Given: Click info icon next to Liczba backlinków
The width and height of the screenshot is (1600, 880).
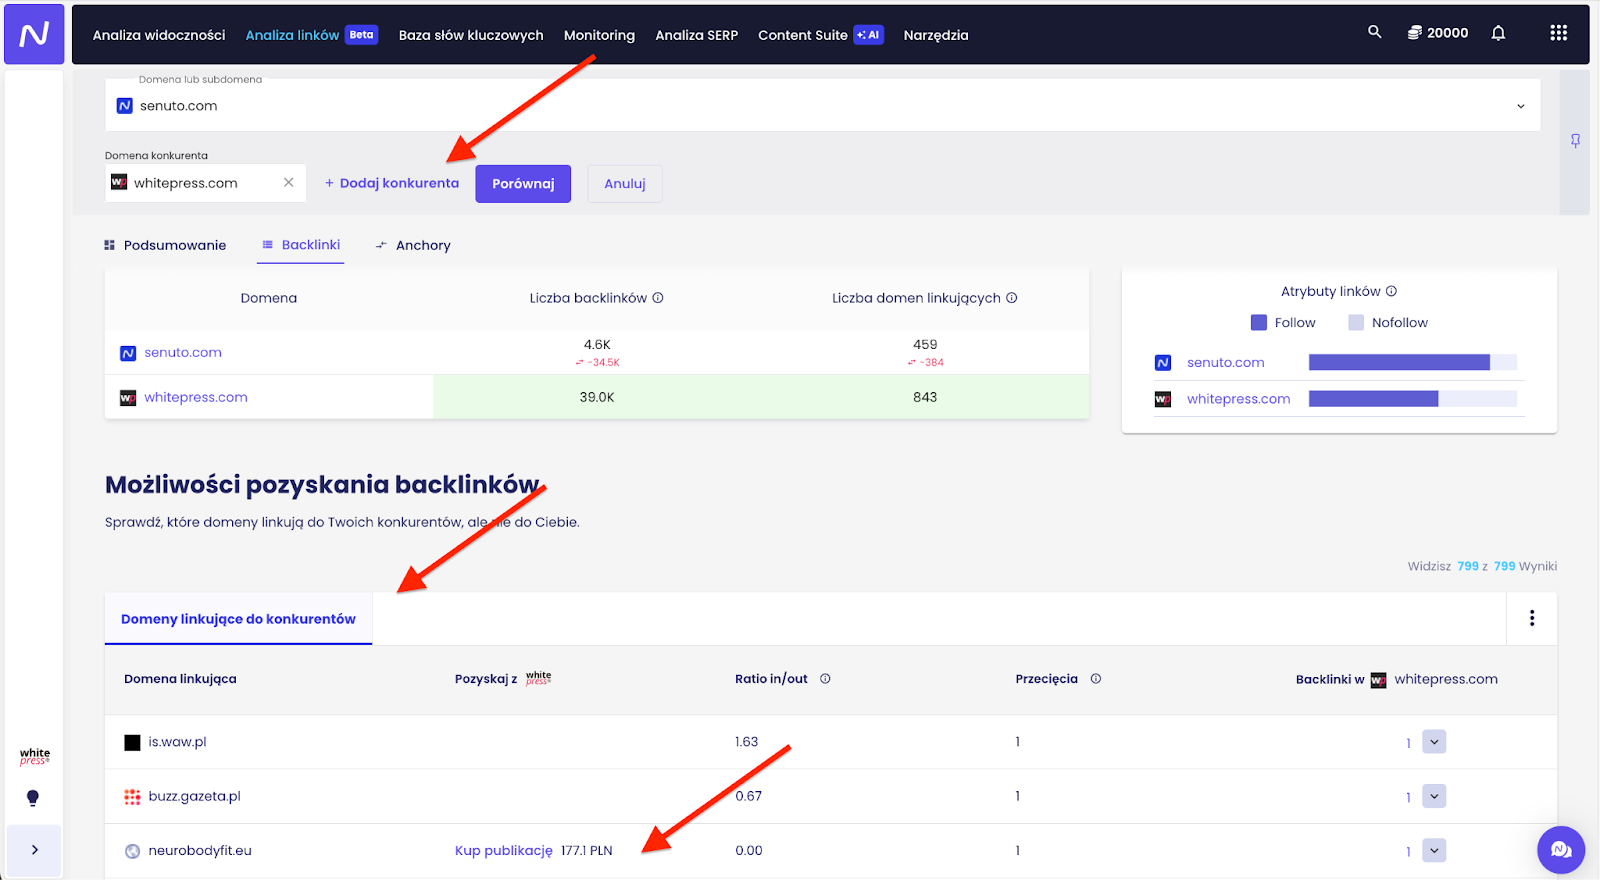Looking at the screenshot, I should tap(658, 298).
